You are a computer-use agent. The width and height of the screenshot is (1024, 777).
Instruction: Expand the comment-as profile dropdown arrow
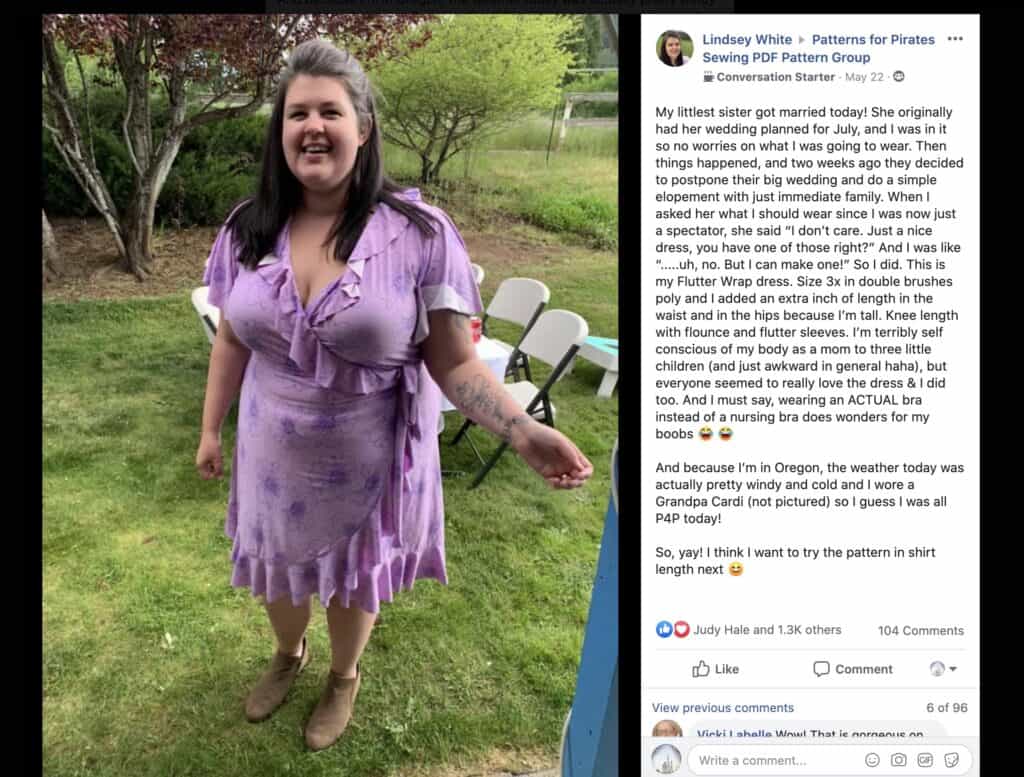tap(953, 669)
